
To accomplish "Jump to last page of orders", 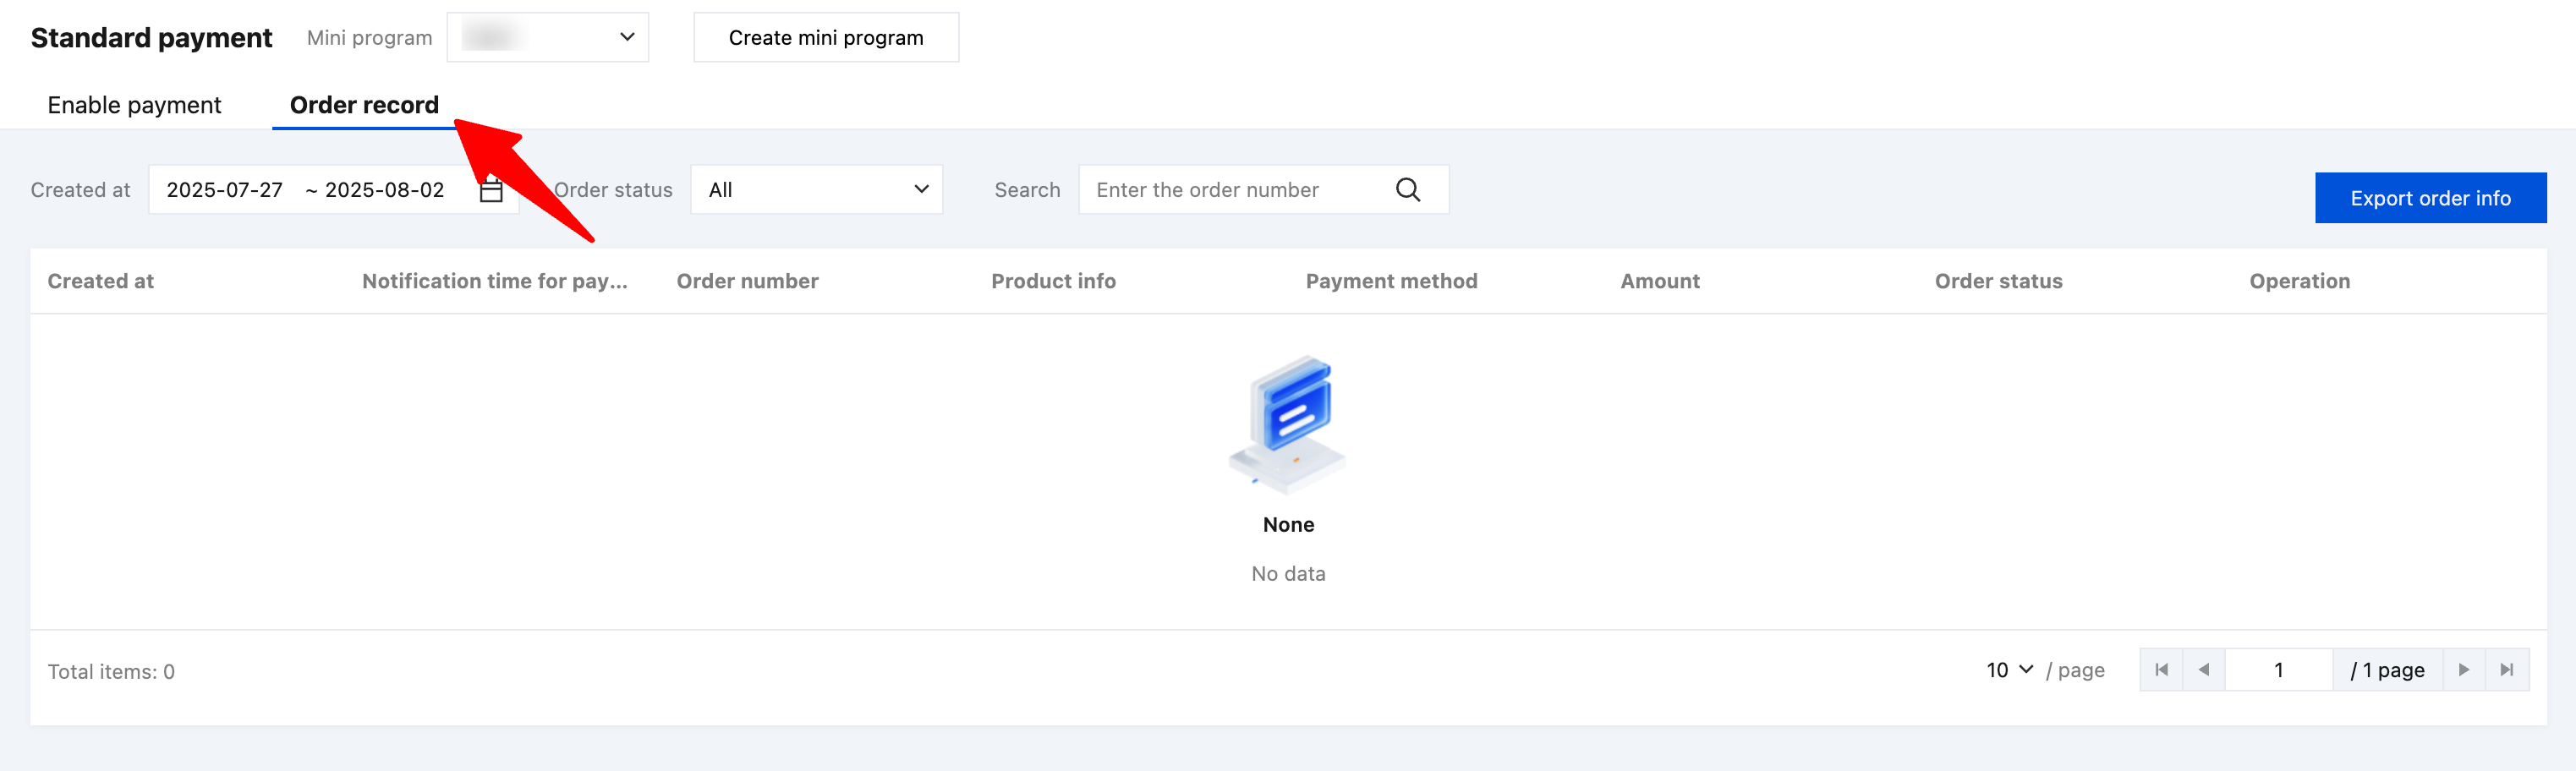I will point(2506,670).
